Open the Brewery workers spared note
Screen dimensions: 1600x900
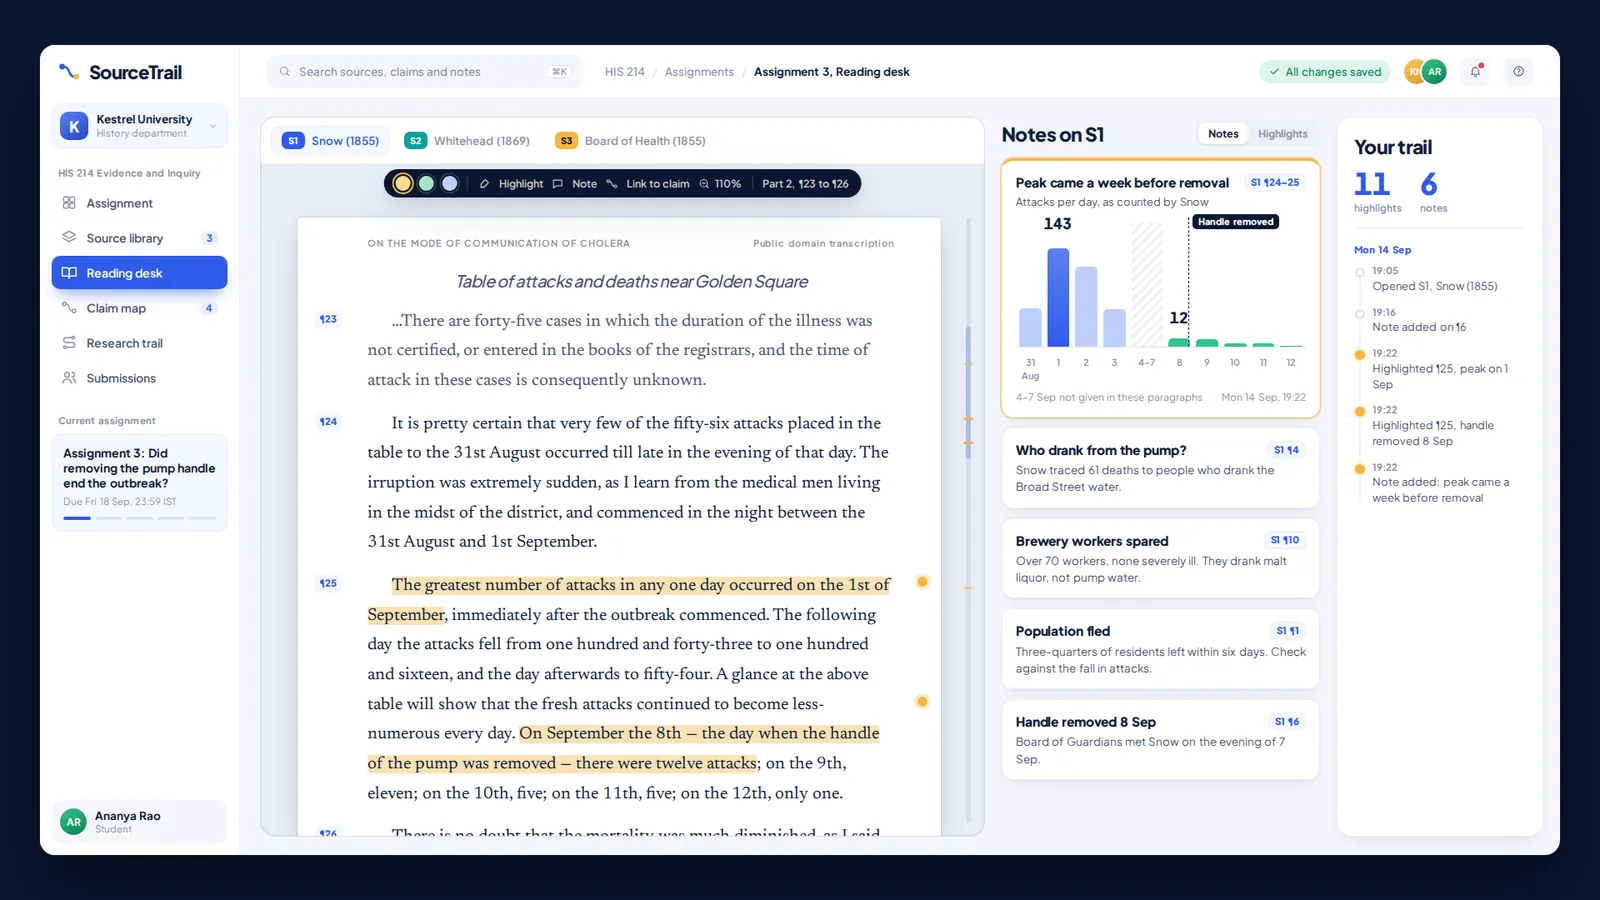(x=1160, y=559)
